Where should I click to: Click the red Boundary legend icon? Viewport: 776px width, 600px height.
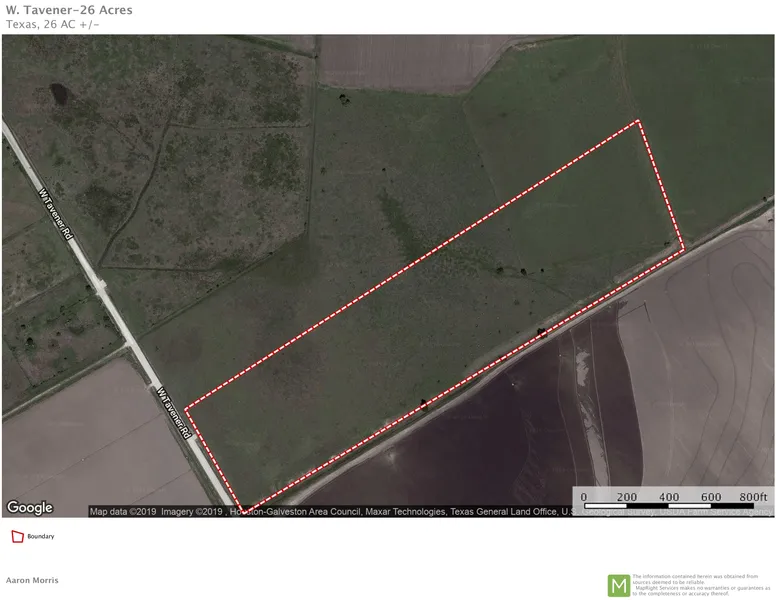[x=16, y=537]
